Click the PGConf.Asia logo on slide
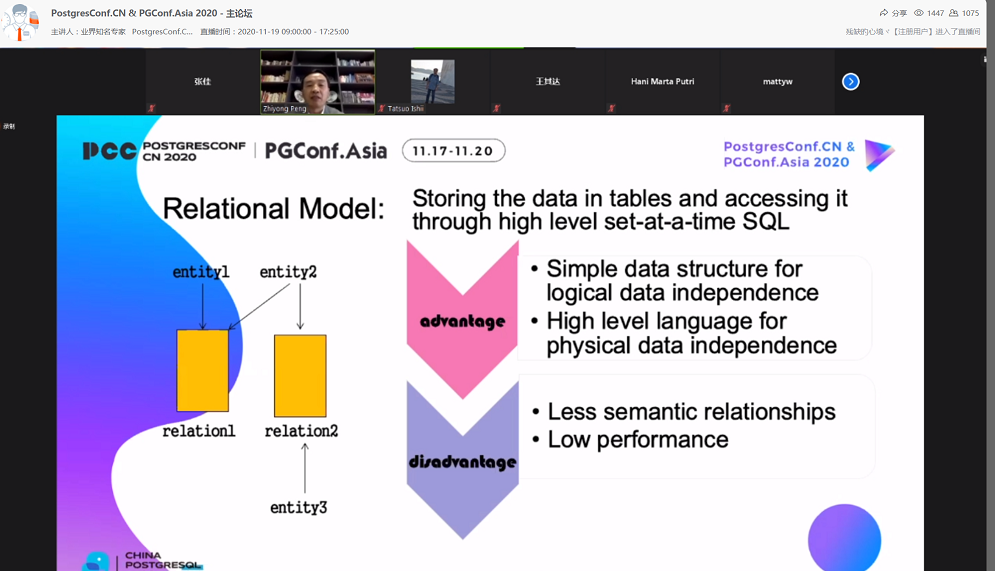The height and width of the screenshot is (571, 995). point(326,151)
